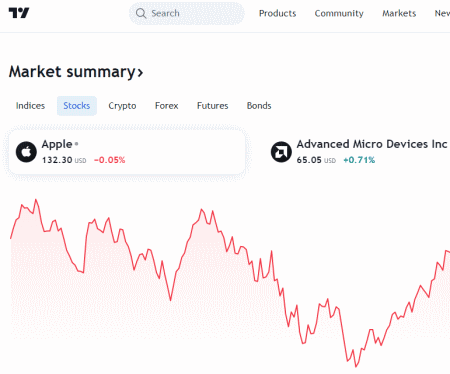Viewport: 450px width, 374px height.
Task: Switch to the Crypto tab
Action: [x=122, y=106]
